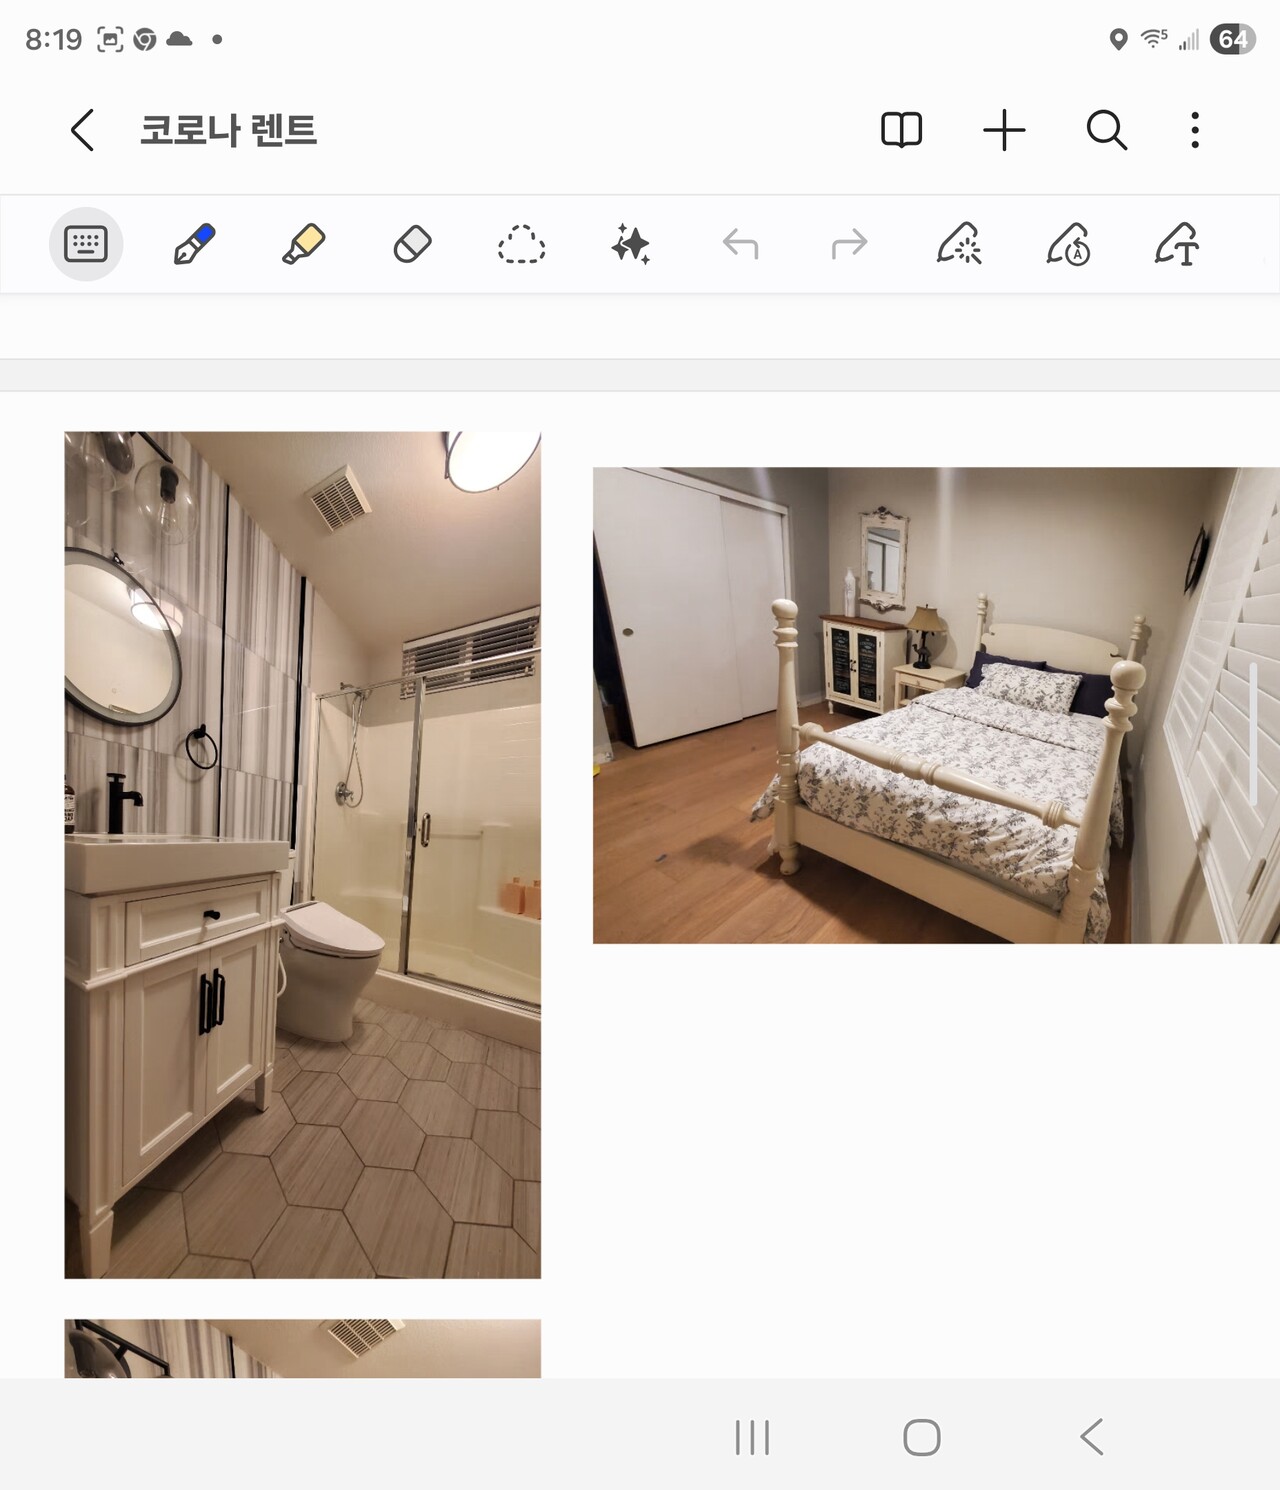The image size is (1280, 1490).
Task: Redo the last action
Action: [849, 244]
